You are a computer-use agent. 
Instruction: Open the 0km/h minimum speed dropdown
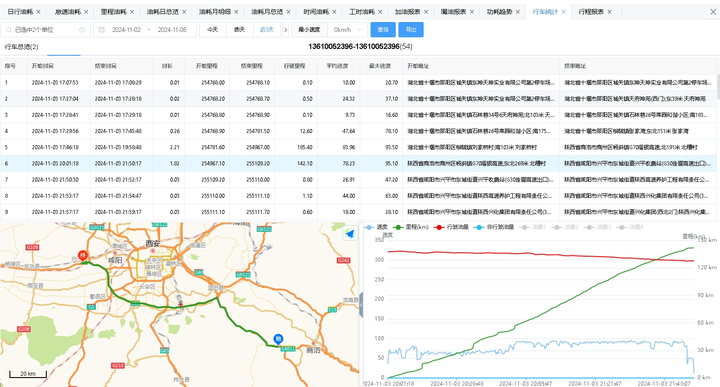[x=347, y=30]
